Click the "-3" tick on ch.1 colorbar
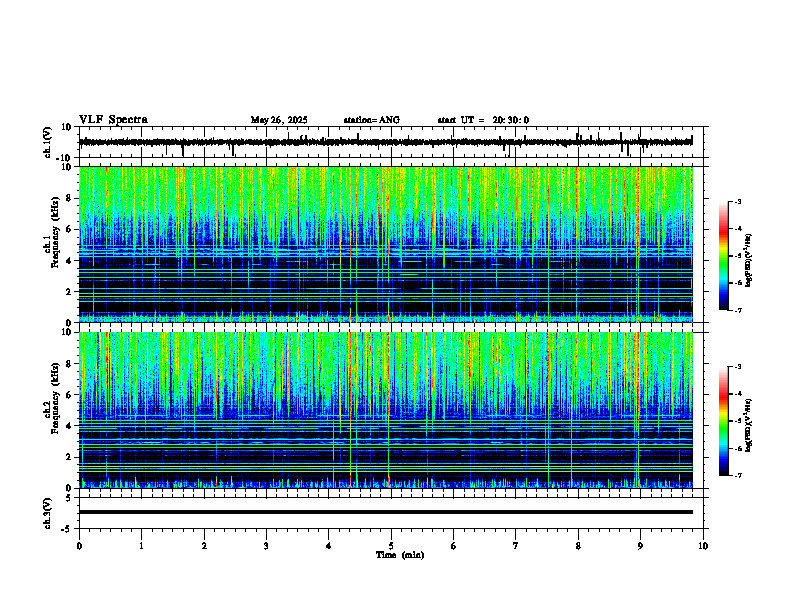 [x=738, y=201]
